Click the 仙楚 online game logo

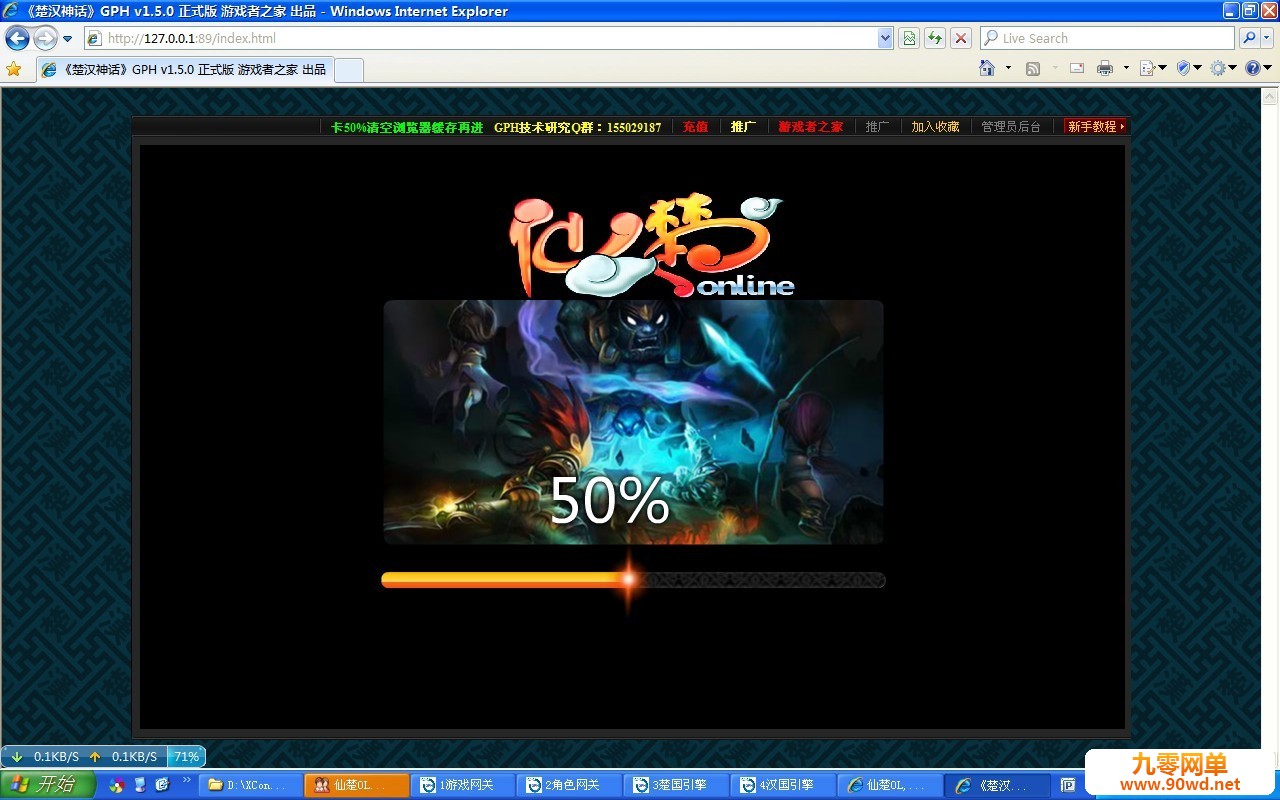pos(650,246)
